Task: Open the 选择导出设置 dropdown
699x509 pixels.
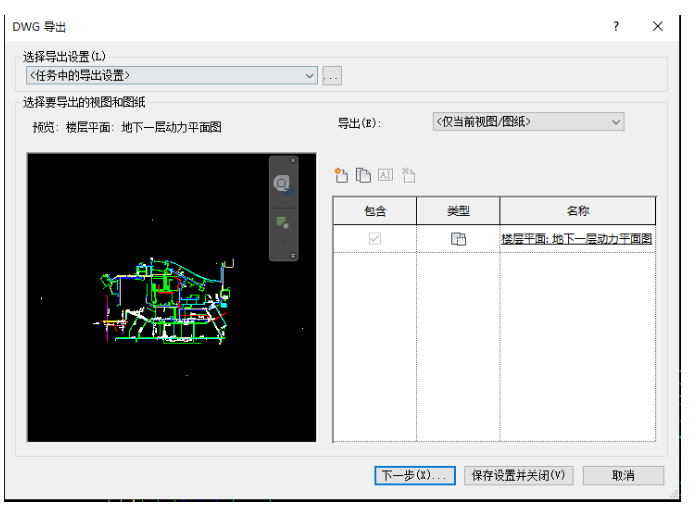Action: click(x=172, y=75)
